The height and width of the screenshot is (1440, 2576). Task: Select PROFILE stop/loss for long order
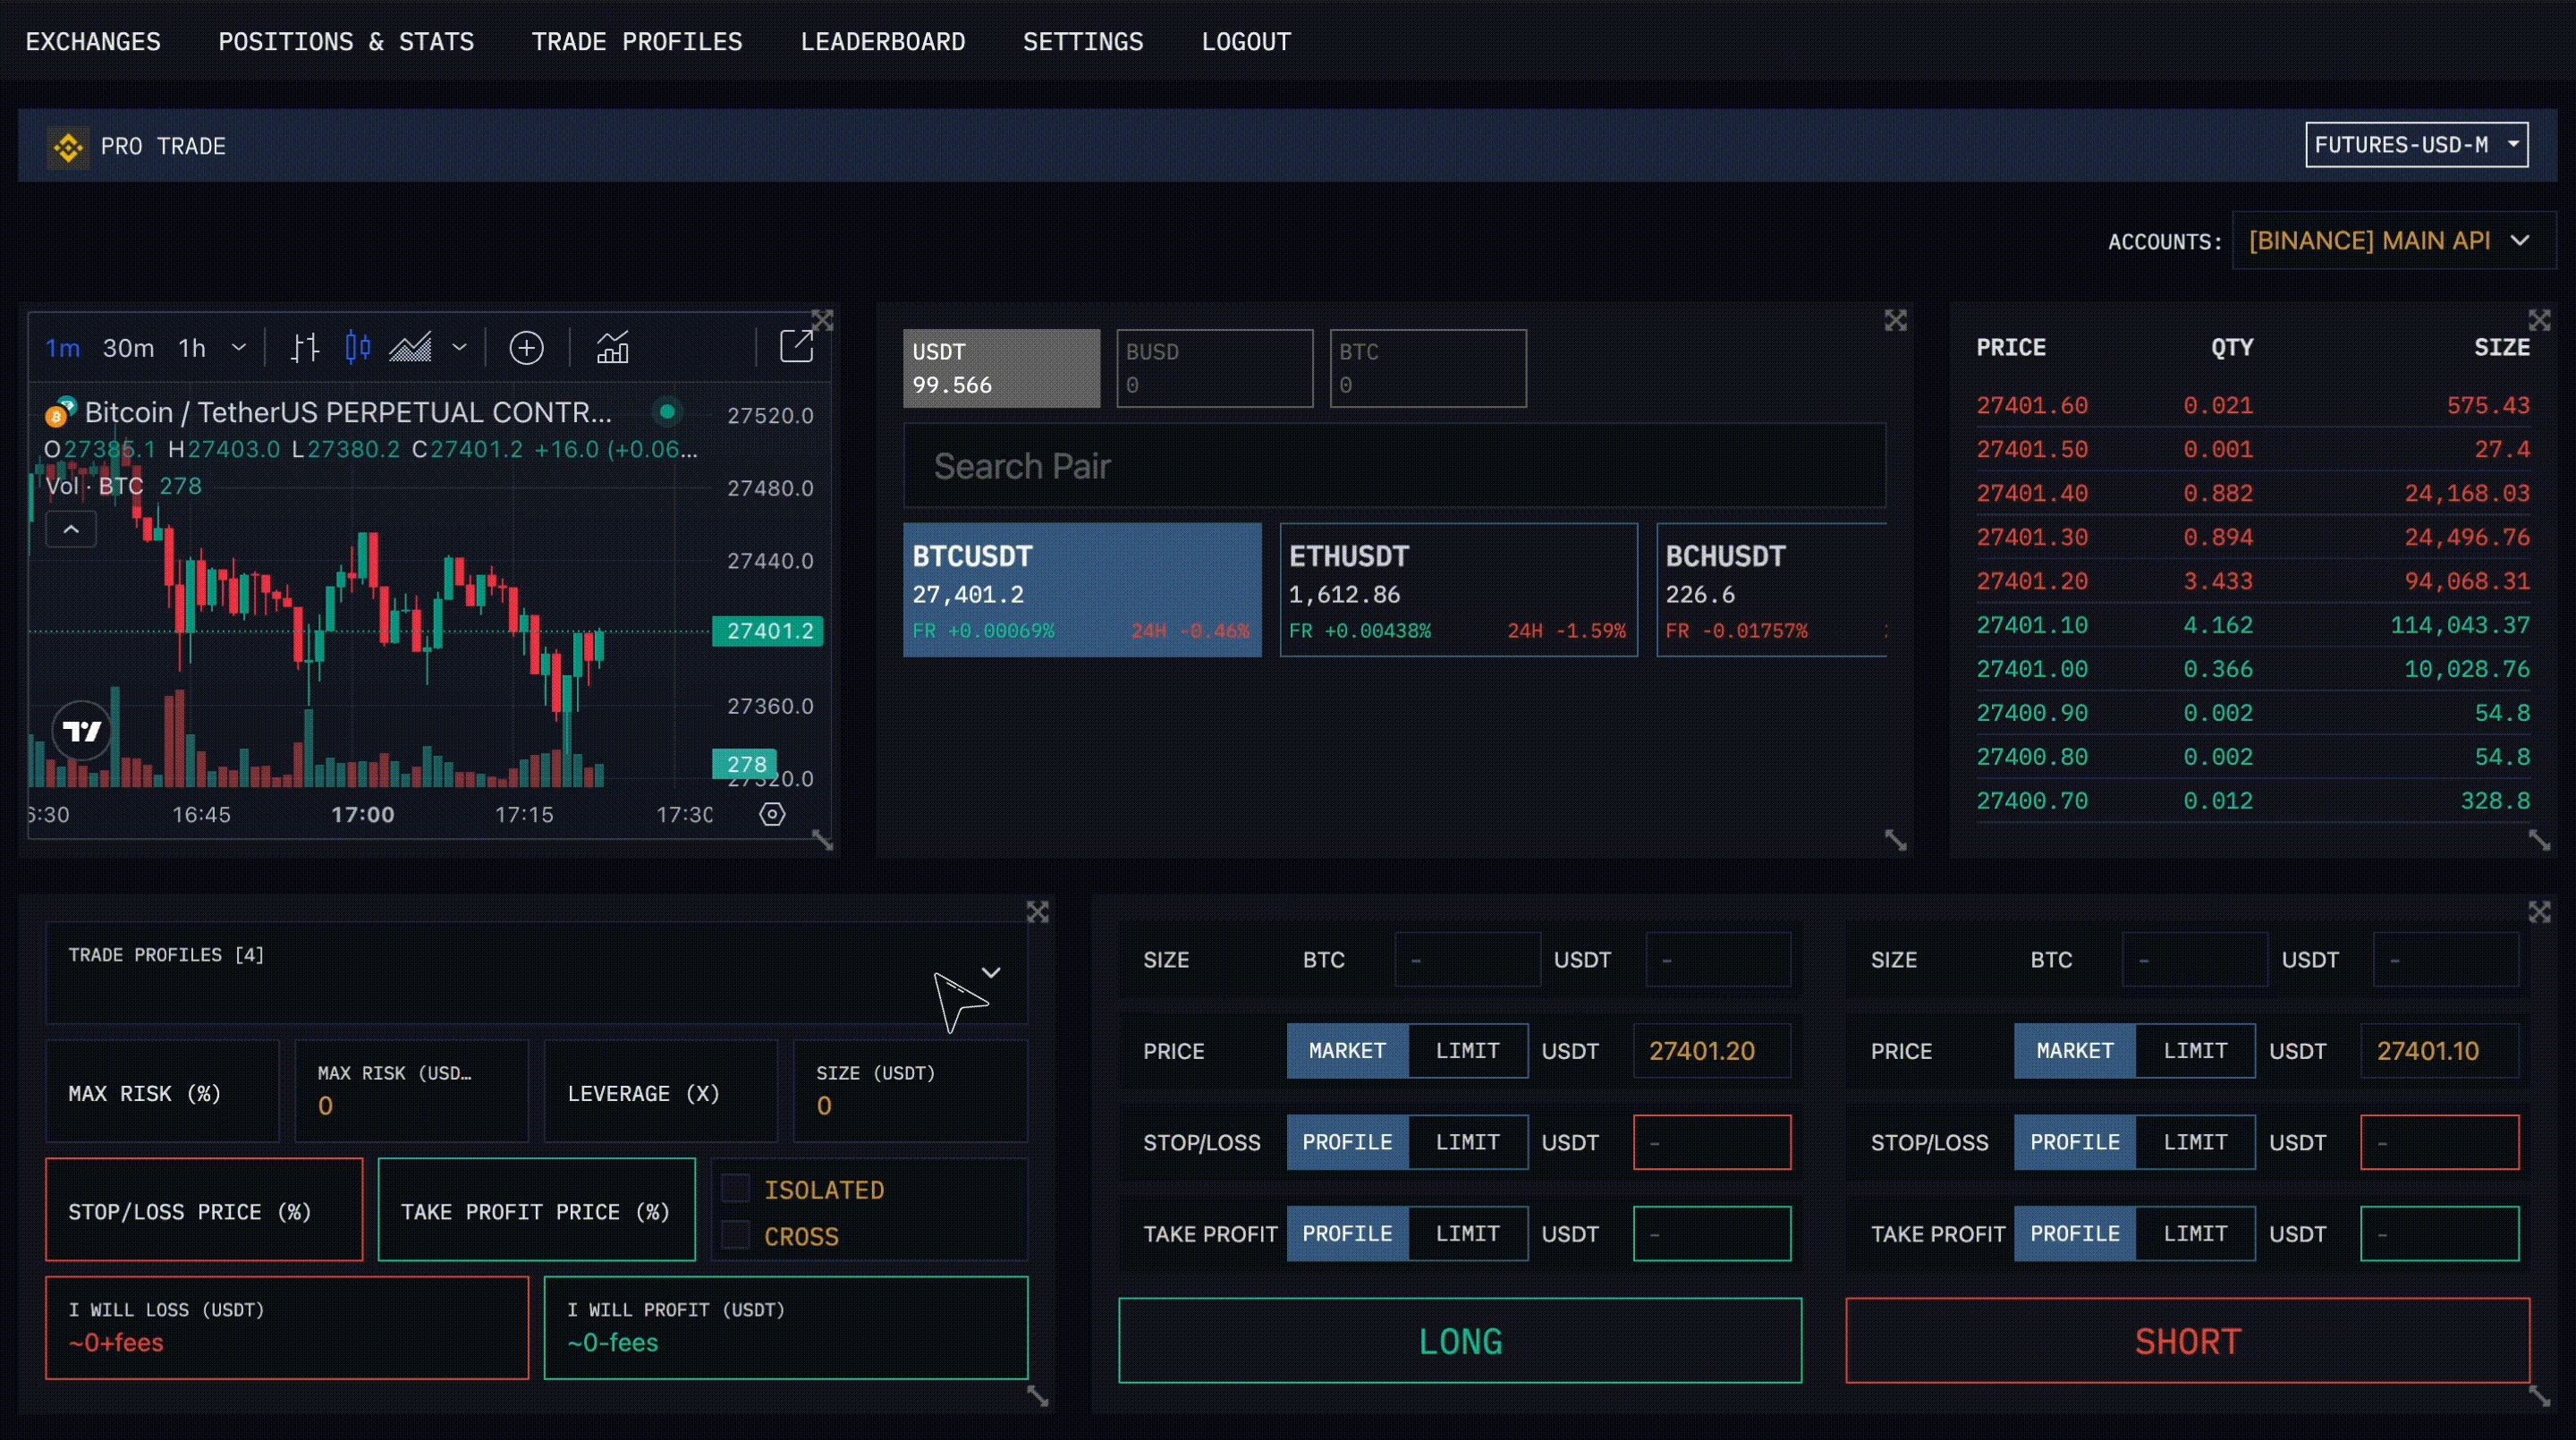click(1347, 1142)
